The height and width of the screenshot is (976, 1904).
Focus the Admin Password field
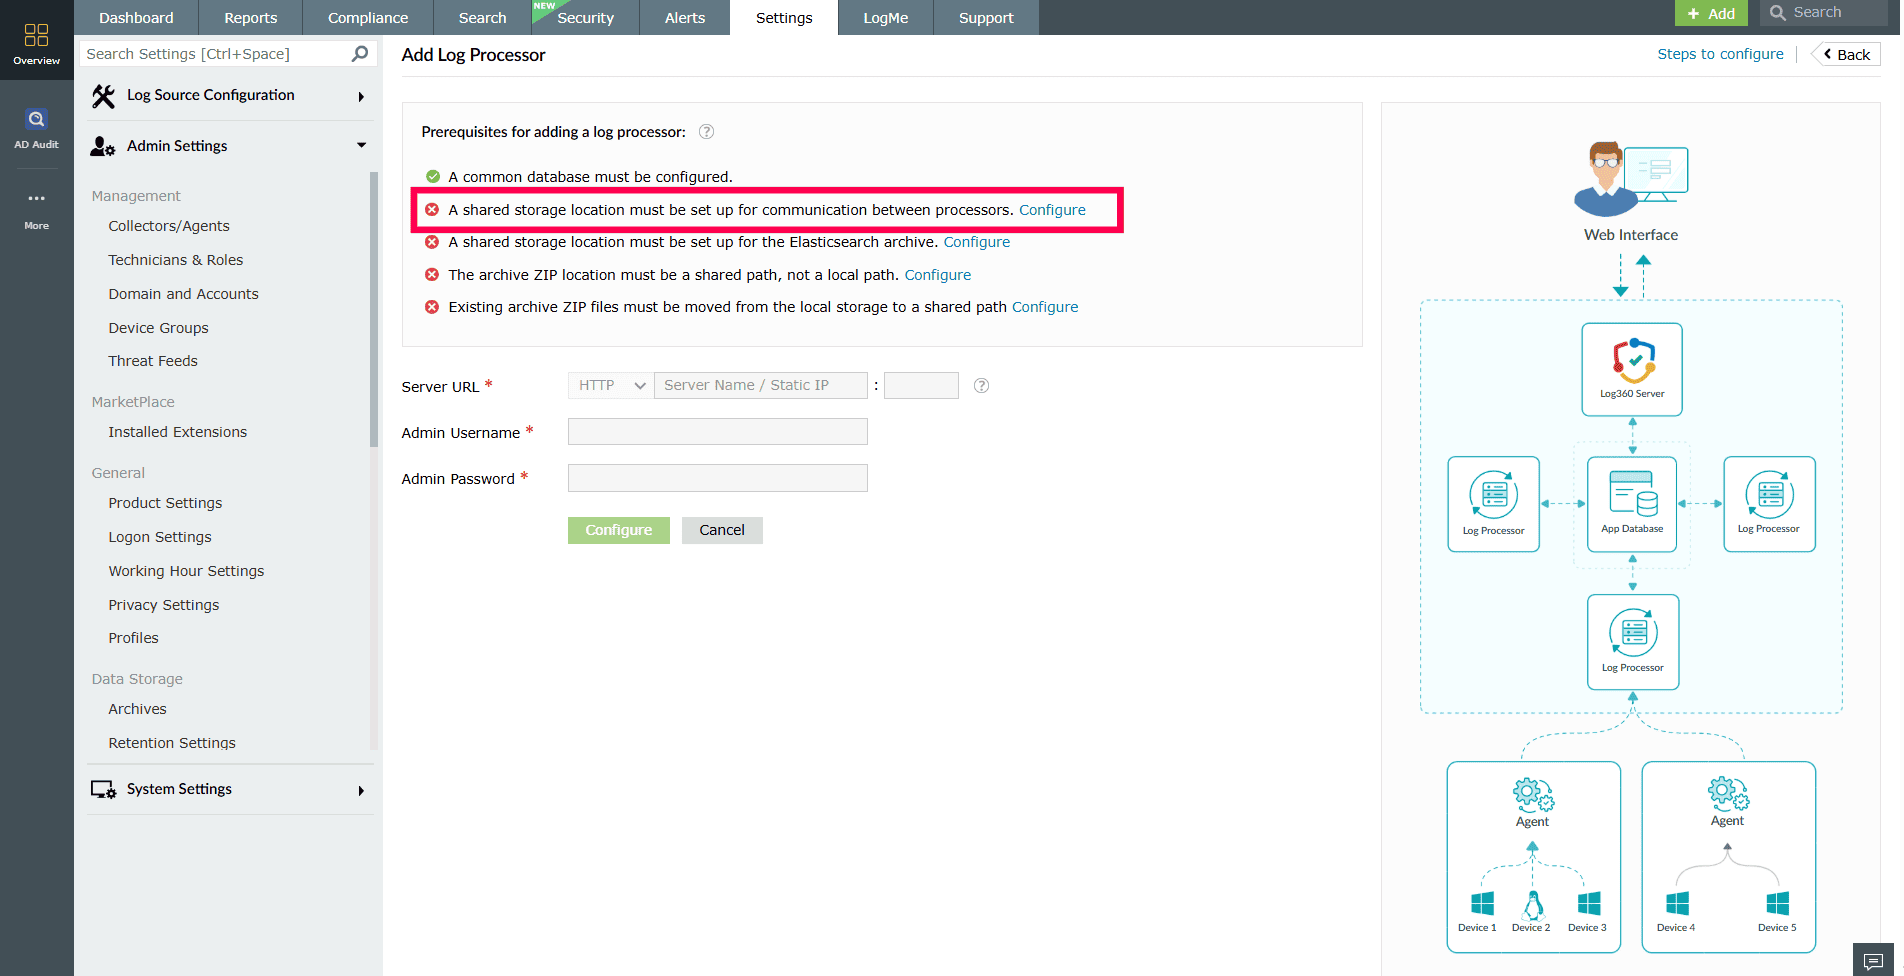[x=718, y=478]
